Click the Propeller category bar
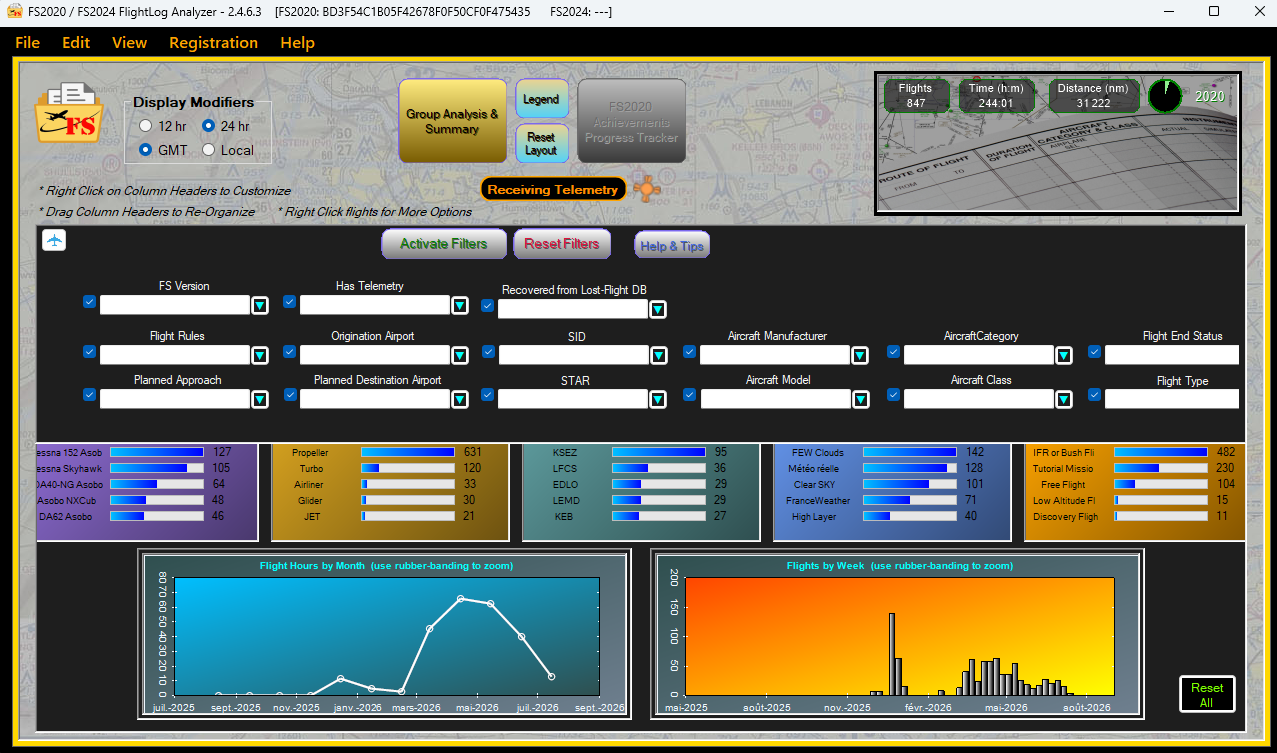The width and height of the screenshot is (1277, 753). coord(408,452)
